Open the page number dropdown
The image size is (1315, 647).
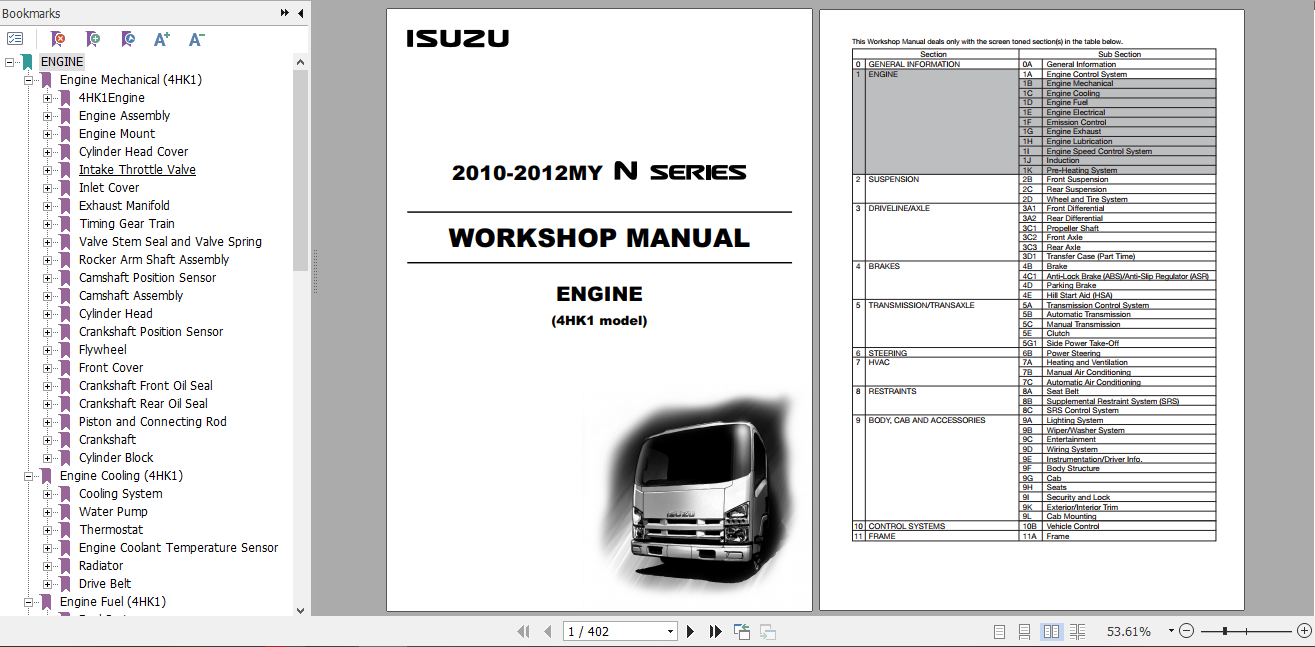coord(671,631)
